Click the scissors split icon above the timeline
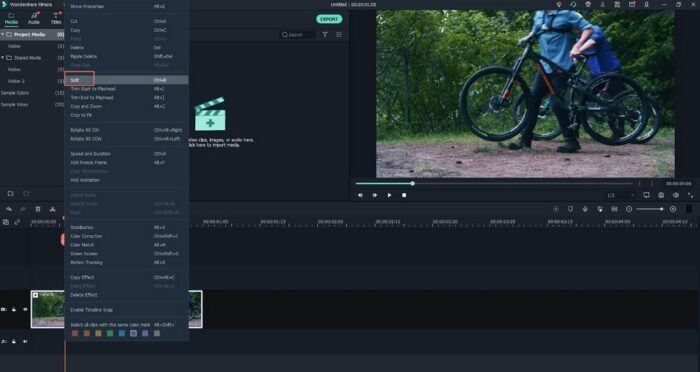Viewport: 700px width, 372px height. [x=52, y=209]
